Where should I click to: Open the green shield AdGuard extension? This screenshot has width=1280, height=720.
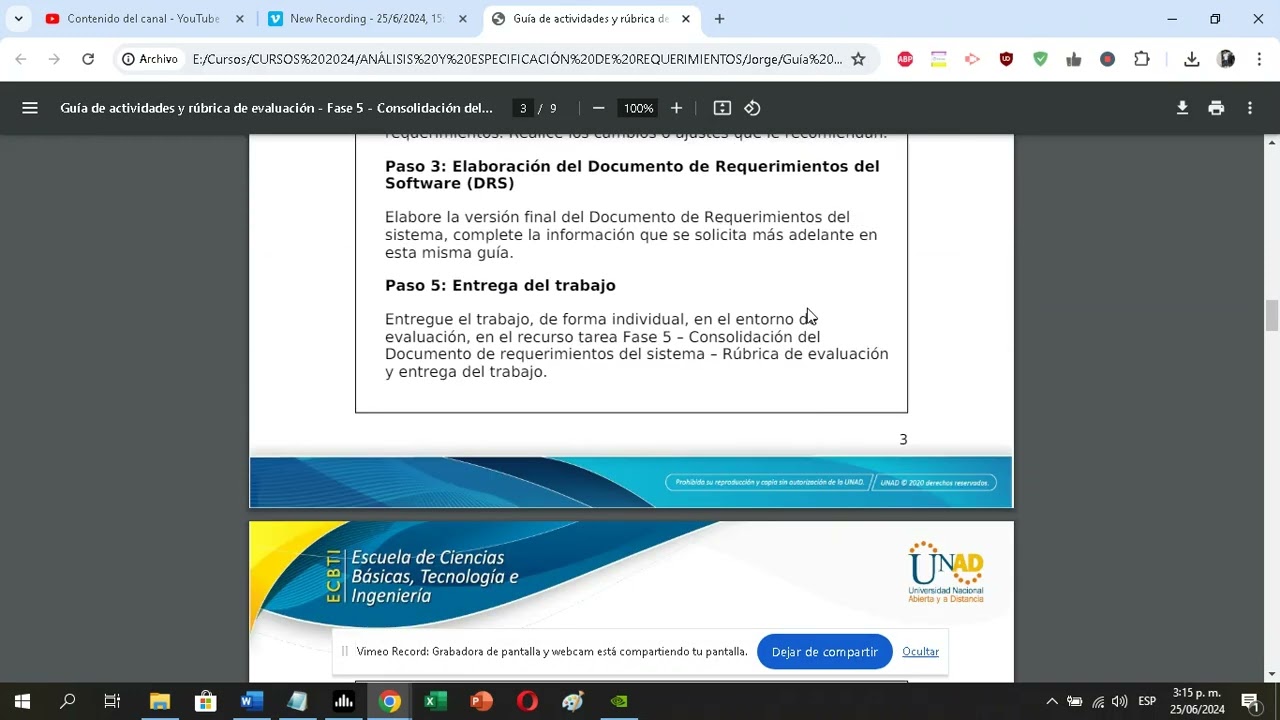coord(1040,59)
